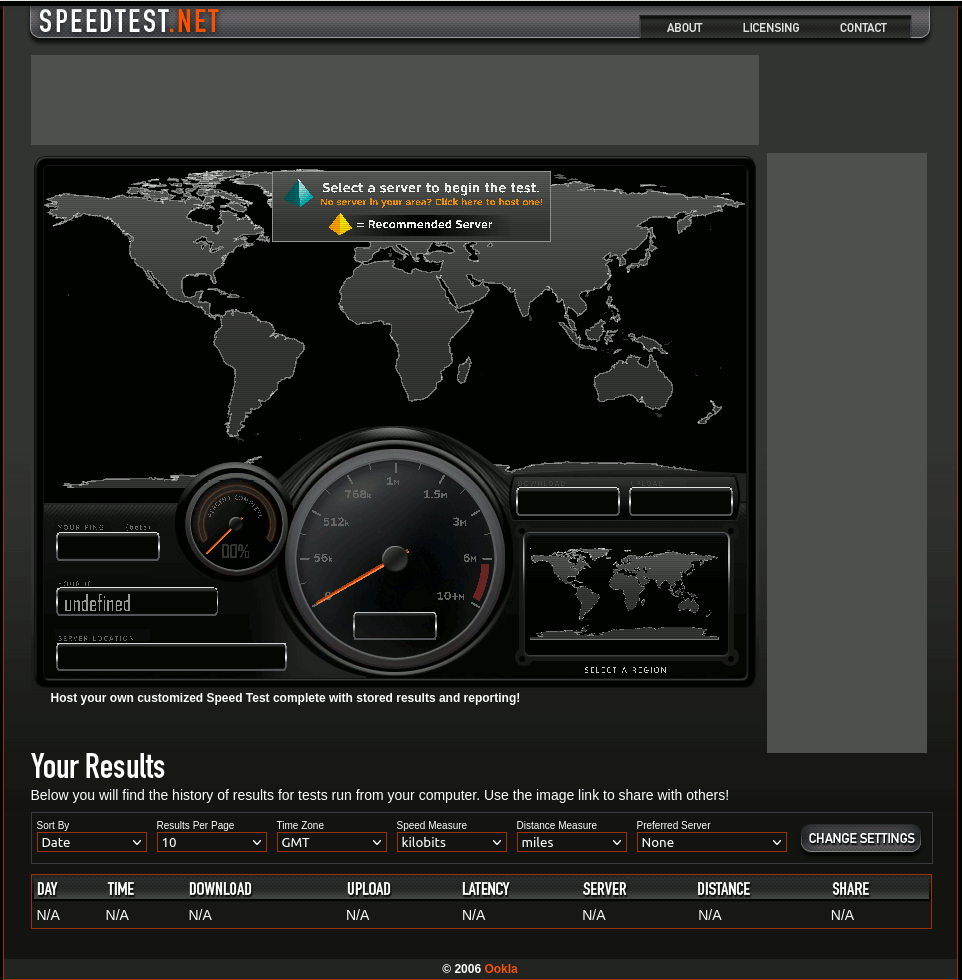Click the field showing 'undefined'
This screenshot has height=980, width=962.
click(137, 601)
